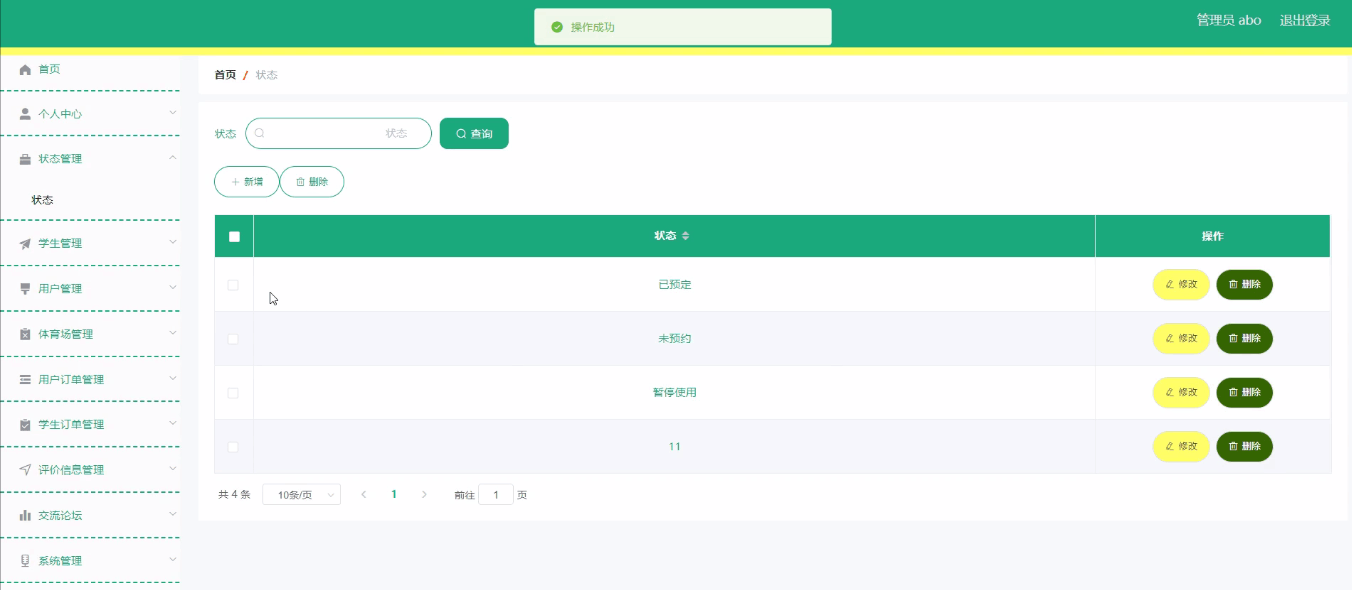Viewport: 1352px width, 590px height.
Task: Click the 用户管理 monitor icon
Action: pyautogui.click(x=24, y=288)
